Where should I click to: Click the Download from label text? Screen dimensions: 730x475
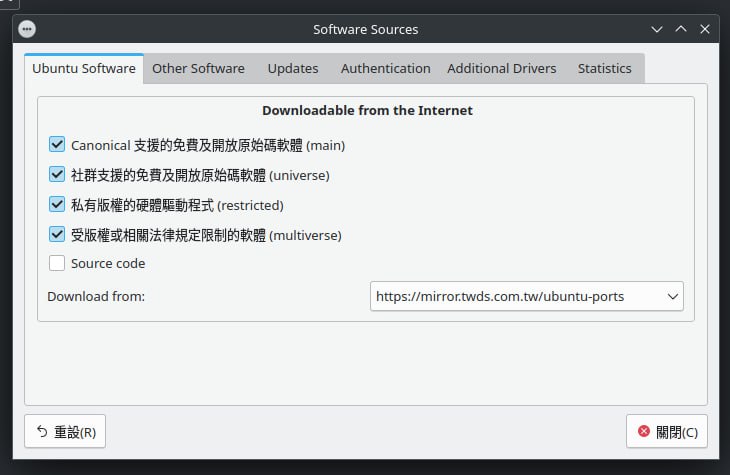[96, 296]
